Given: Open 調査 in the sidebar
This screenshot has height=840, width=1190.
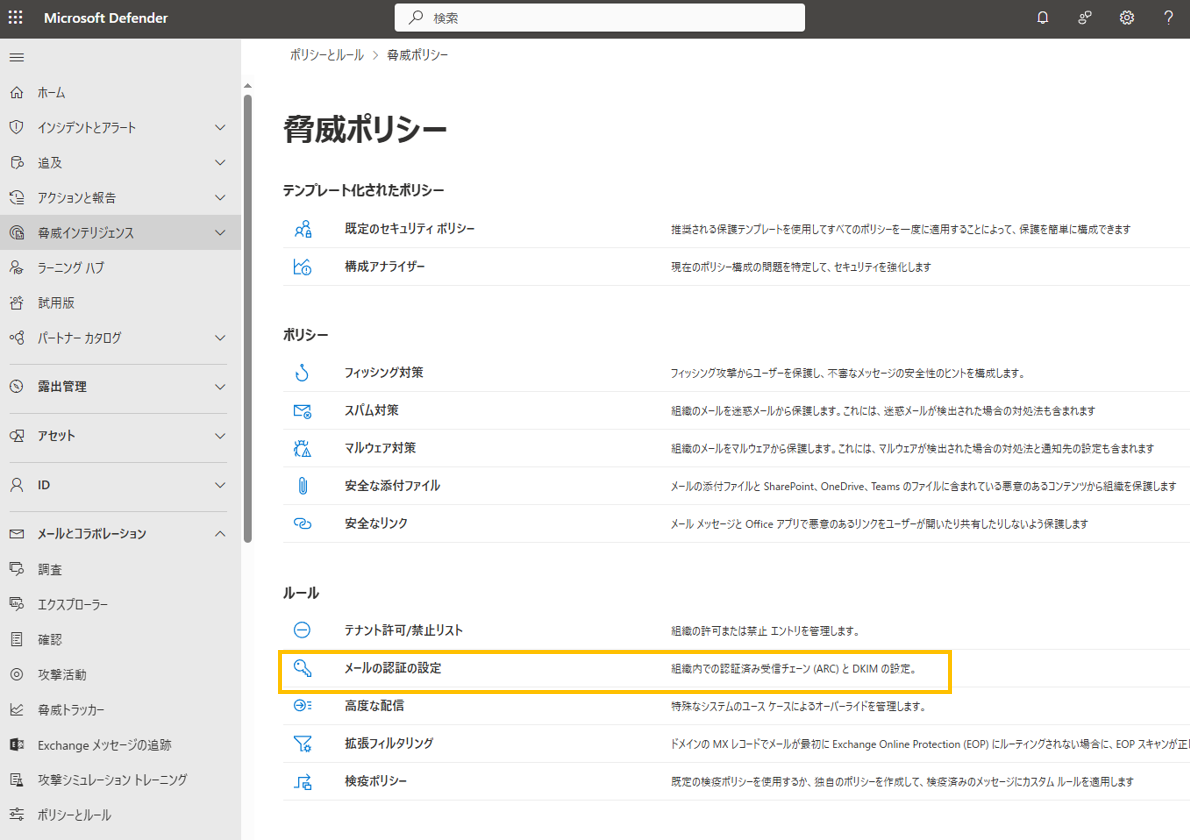Looking at the screenshot, I should point(120,569).
